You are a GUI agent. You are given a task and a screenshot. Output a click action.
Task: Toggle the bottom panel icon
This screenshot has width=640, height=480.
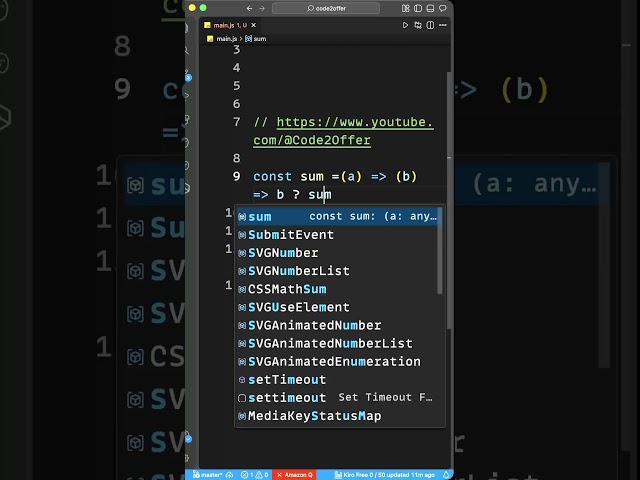point(430,8)
